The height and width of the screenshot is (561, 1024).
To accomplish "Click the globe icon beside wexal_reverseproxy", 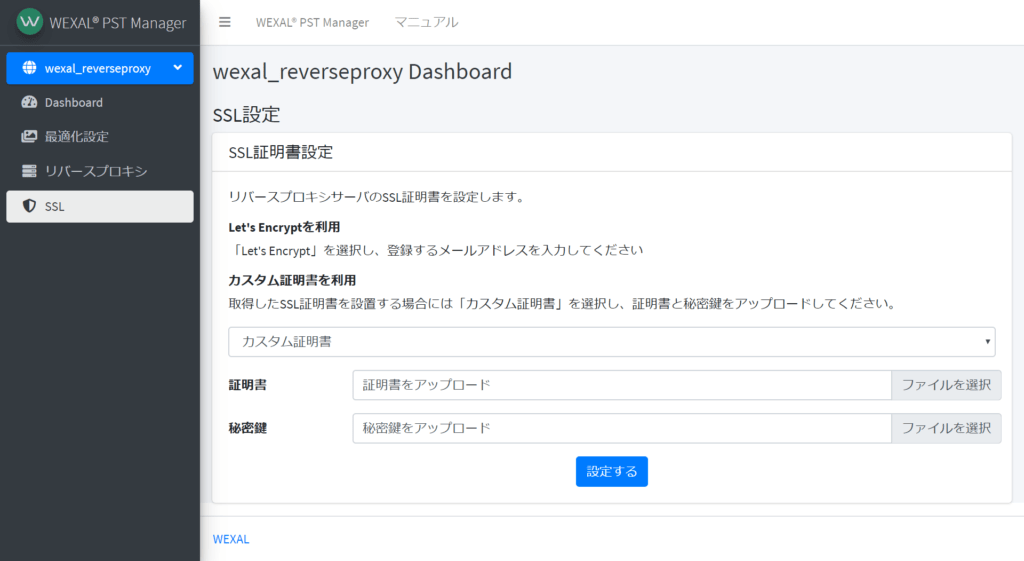I will (29, 68).
